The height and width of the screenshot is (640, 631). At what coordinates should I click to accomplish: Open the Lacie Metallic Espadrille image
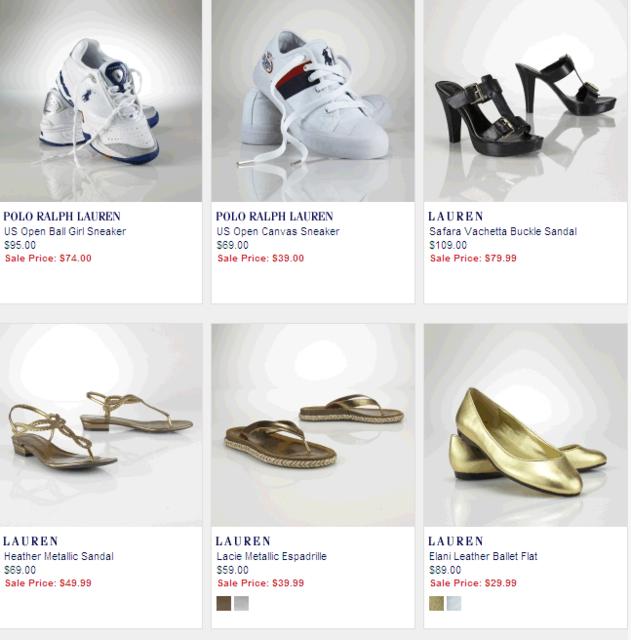(x=313, y=425)
